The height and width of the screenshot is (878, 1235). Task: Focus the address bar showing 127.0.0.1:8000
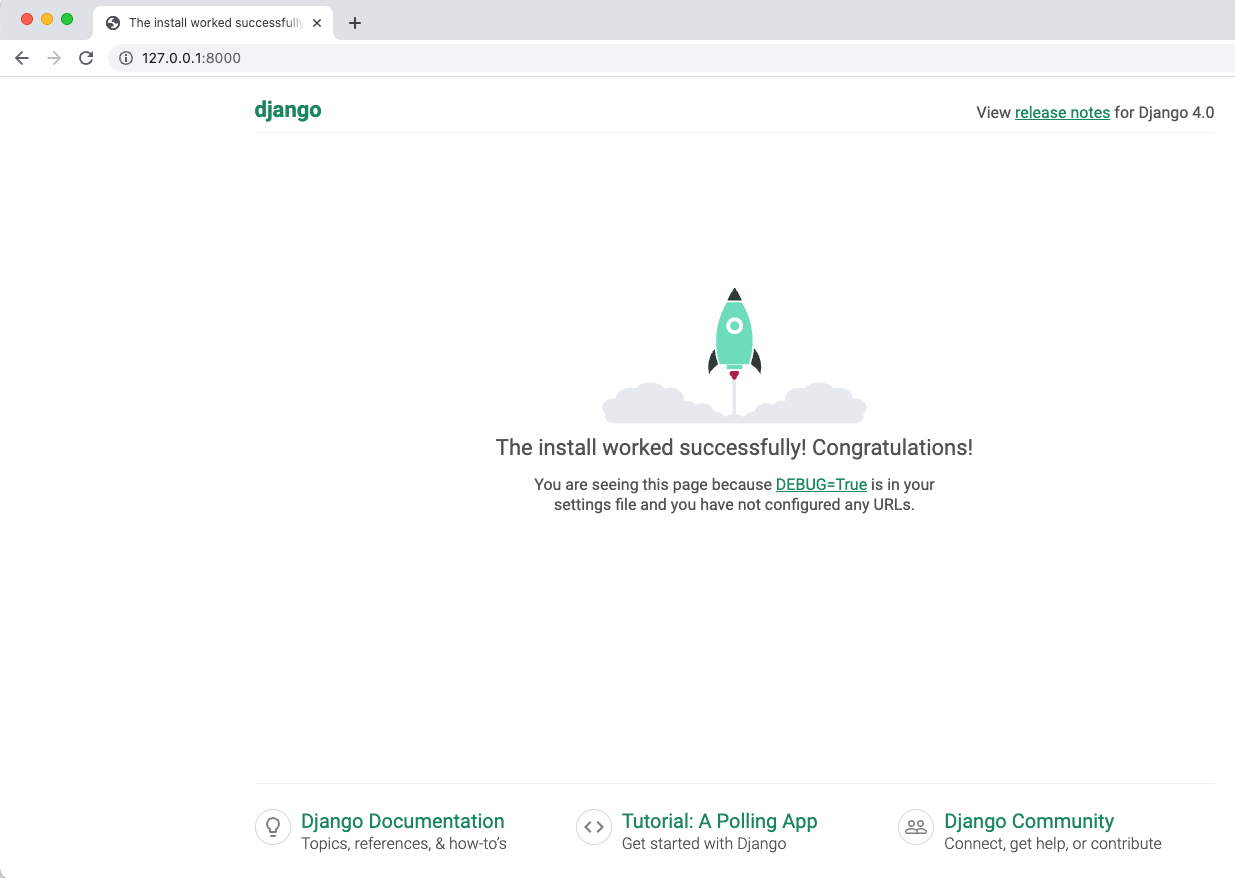pos(670,58)
